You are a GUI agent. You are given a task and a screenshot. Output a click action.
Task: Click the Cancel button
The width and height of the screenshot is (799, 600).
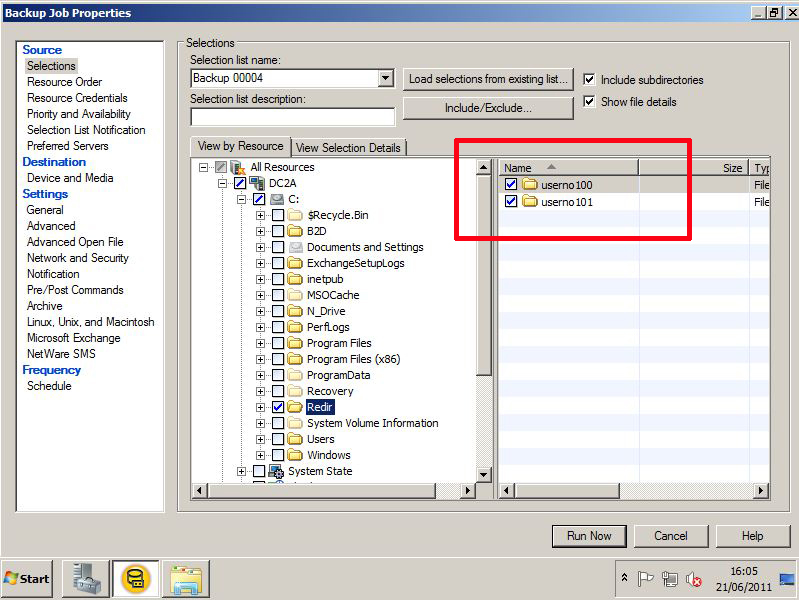pos(671,536)
